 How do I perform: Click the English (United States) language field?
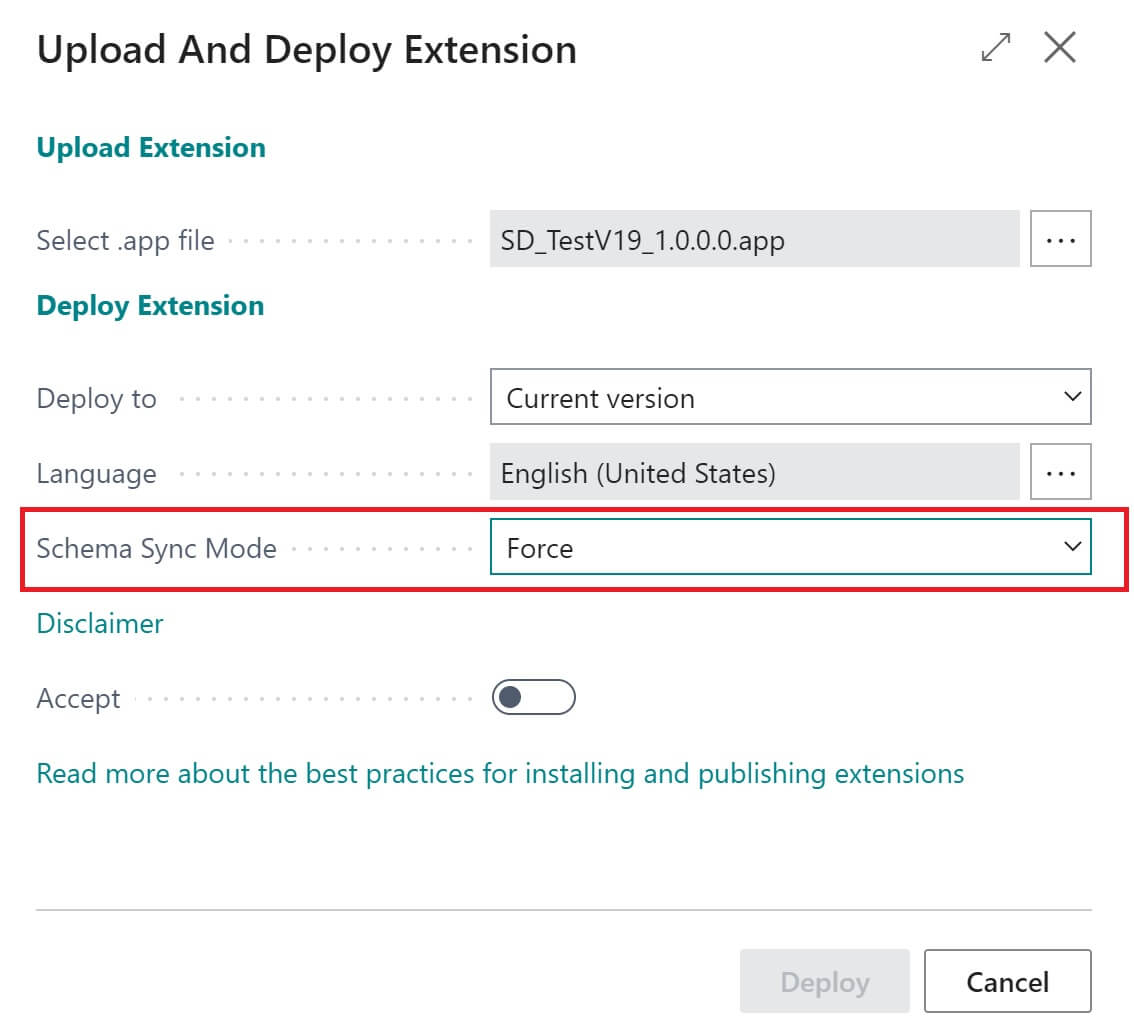754,472
